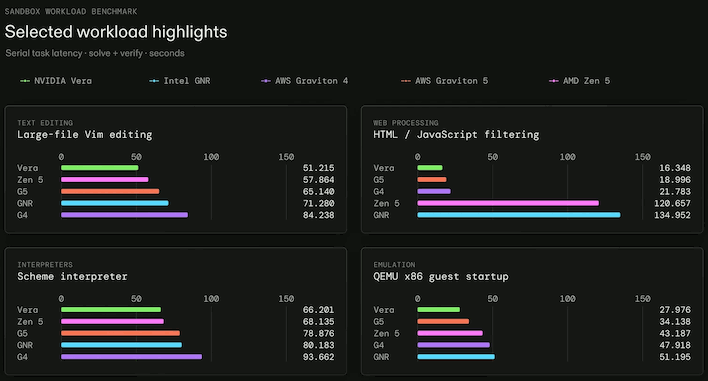This screenshot has height=381, width=708.
Task: Select the G5 bar in Scheme interpreter chart
Action: (x=121, y=333)
